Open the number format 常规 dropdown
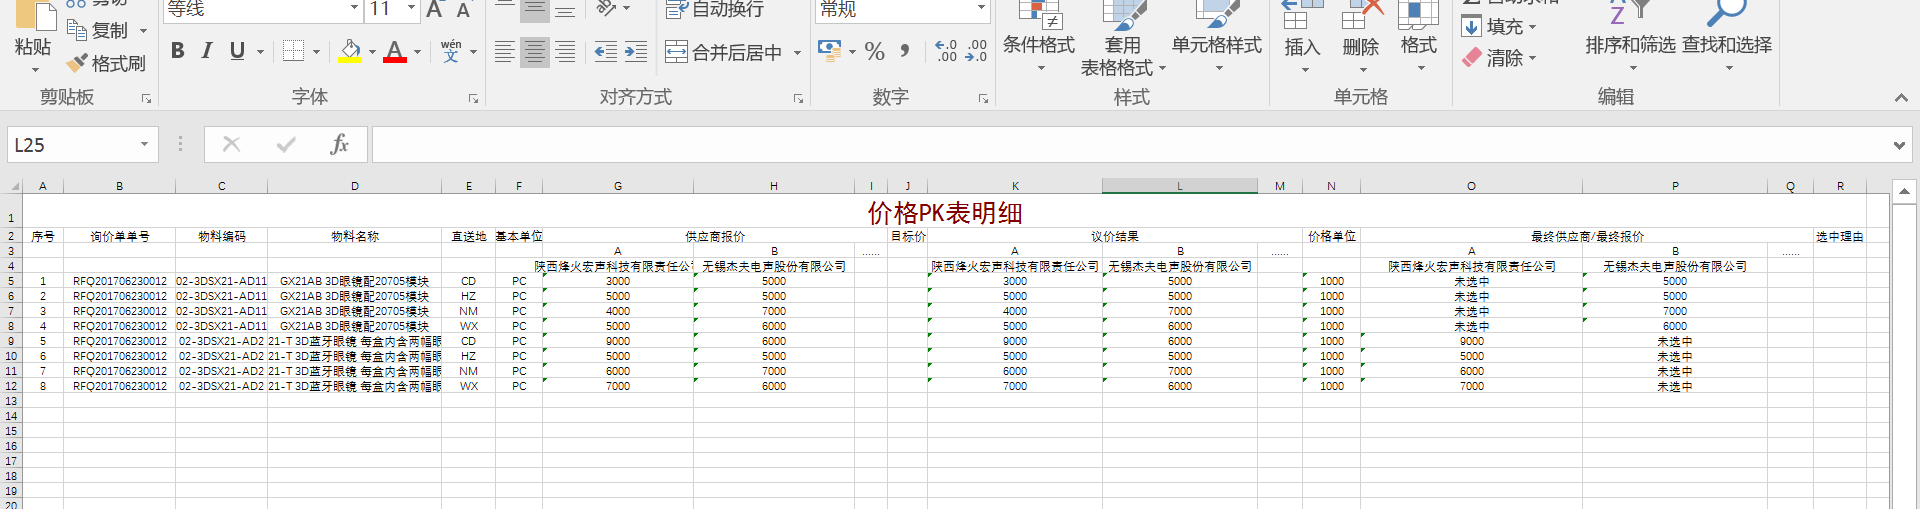1920x509 pixels. (981, 9)
